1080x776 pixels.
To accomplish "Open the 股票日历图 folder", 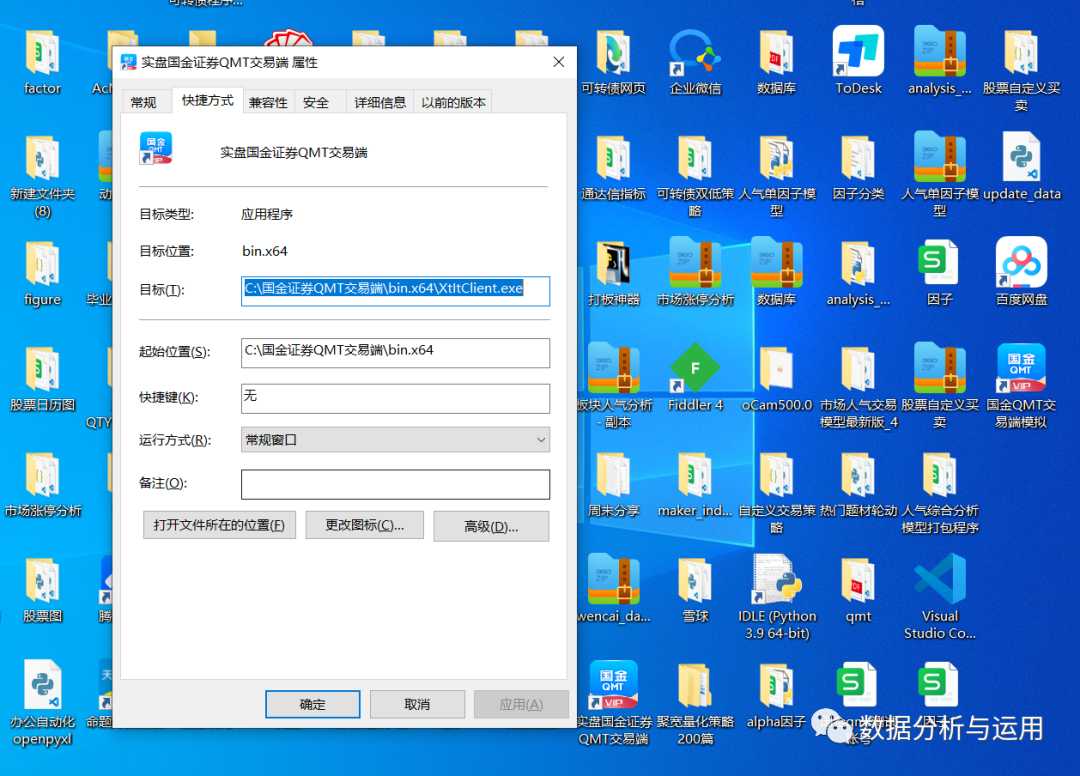I will (x=42, y=379).
